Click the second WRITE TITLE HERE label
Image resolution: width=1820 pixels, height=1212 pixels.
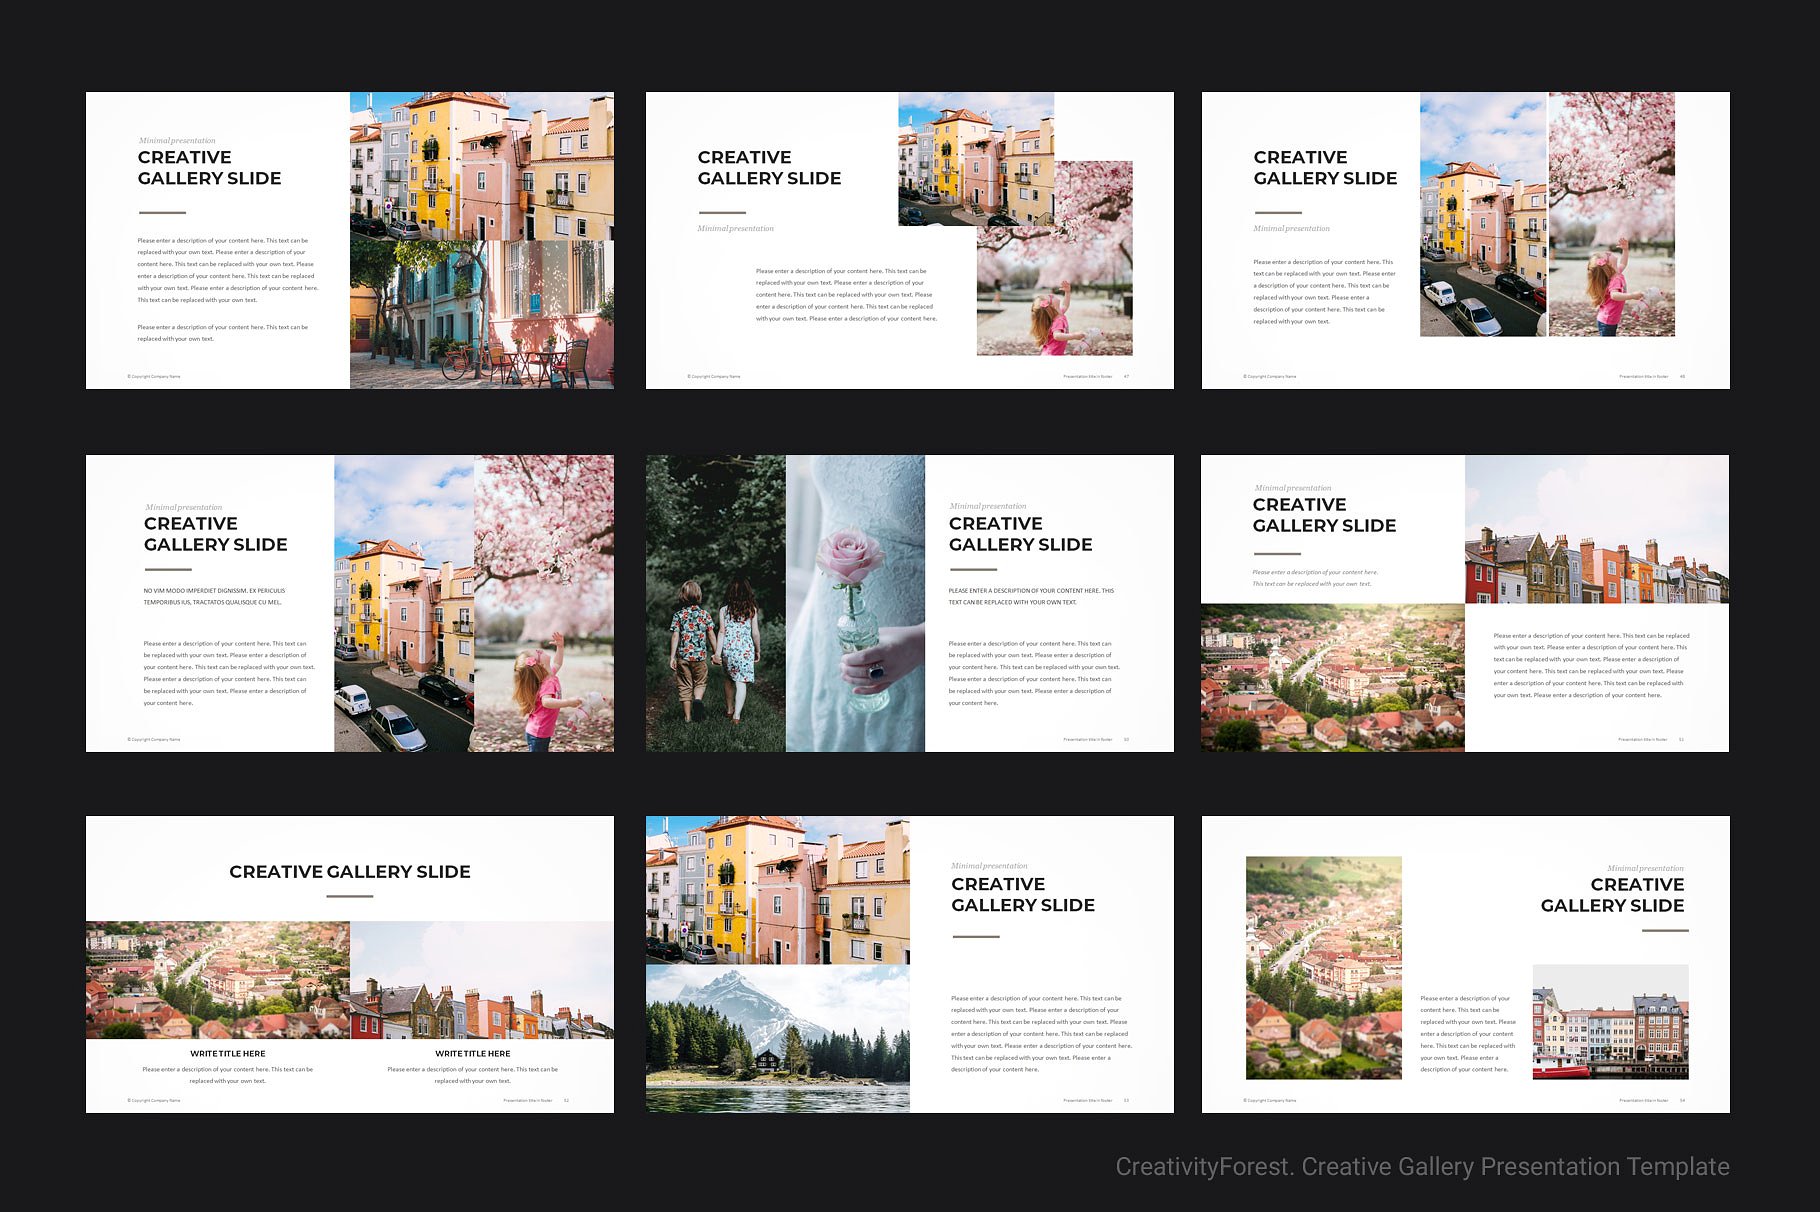471,1053
